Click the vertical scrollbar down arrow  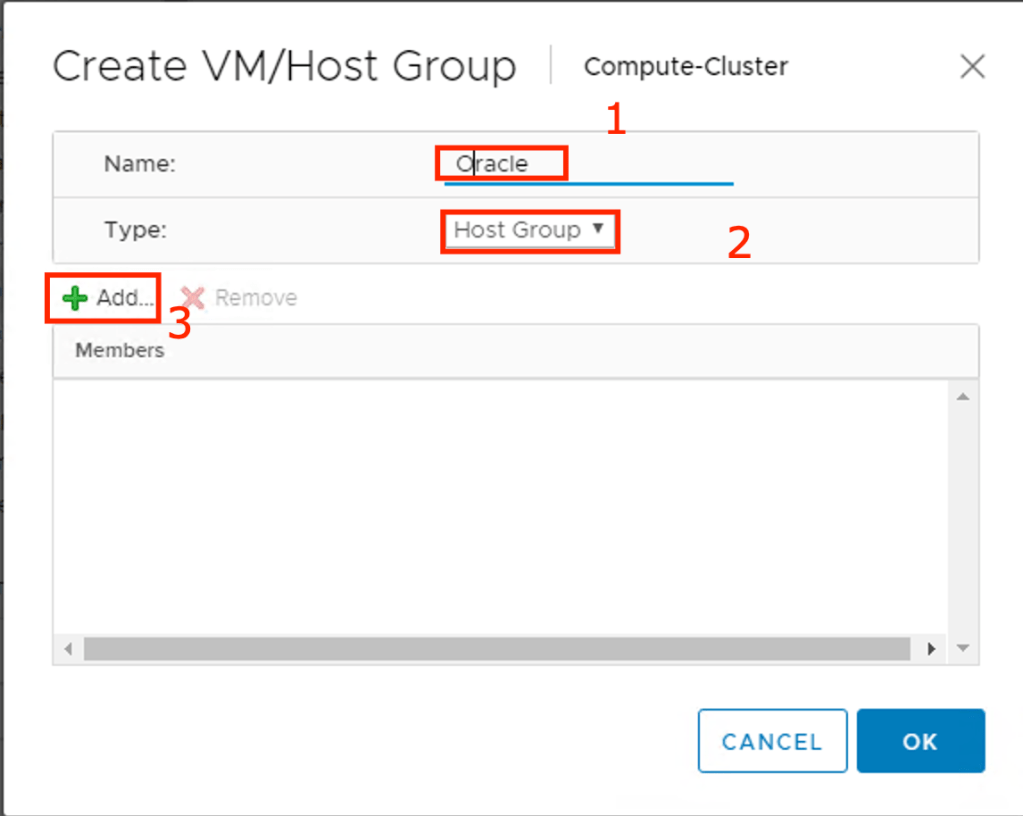click(963, 648)
